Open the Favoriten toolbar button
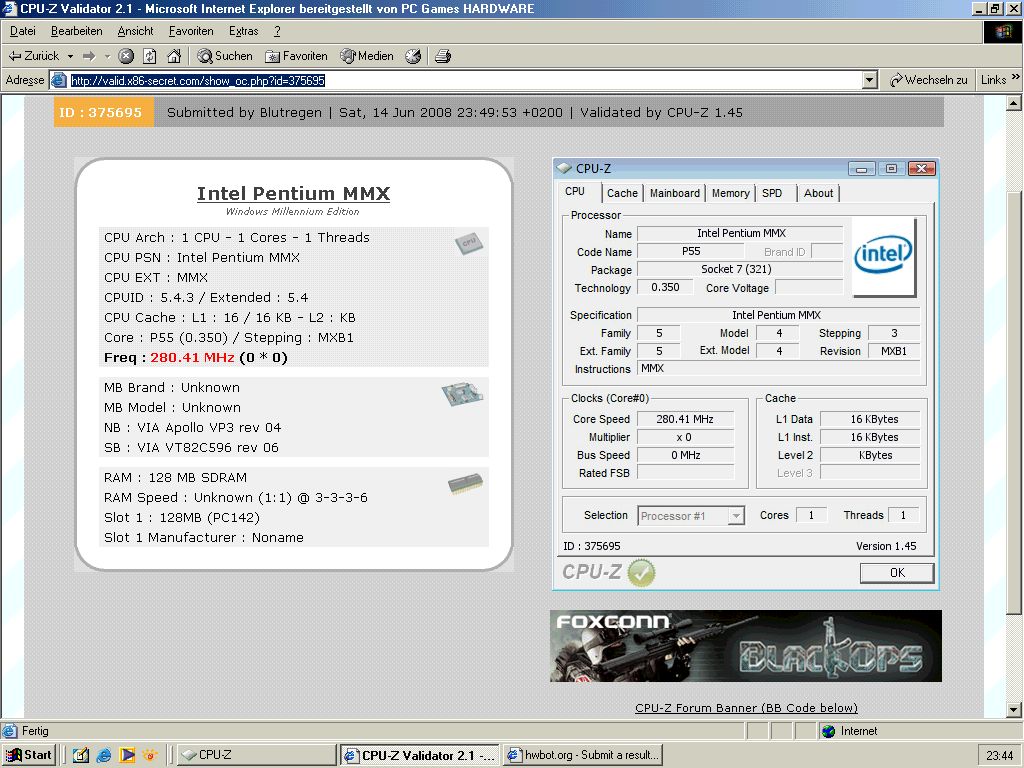 point(296,56)
